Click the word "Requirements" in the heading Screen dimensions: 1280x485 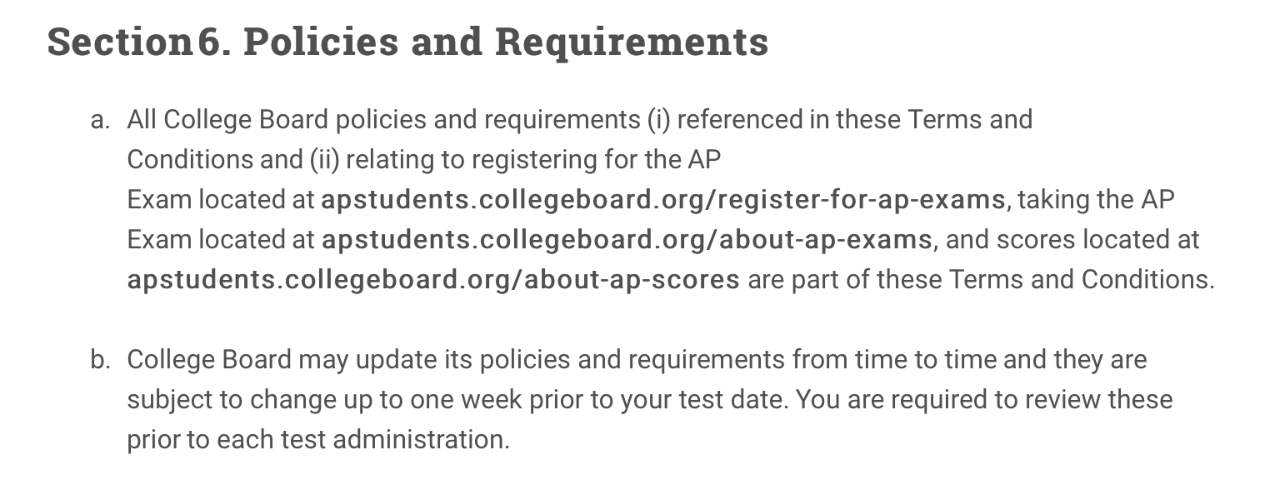click(632, 42)
